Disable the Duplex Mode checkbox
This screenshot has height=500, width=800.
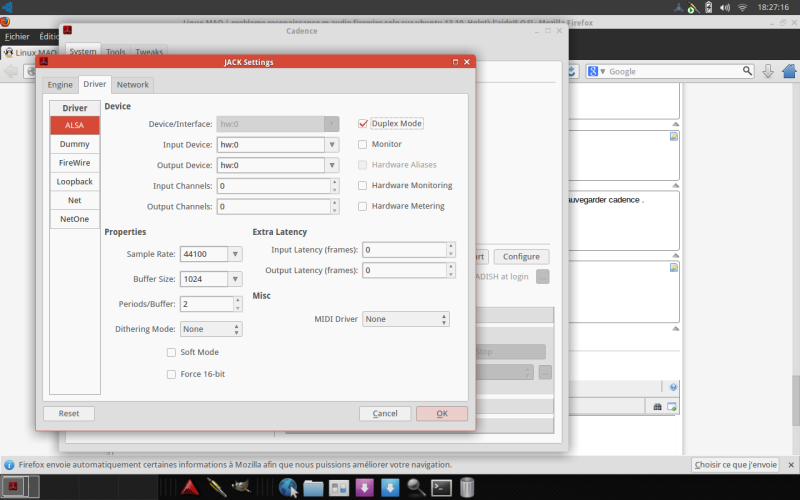point(363,124)
